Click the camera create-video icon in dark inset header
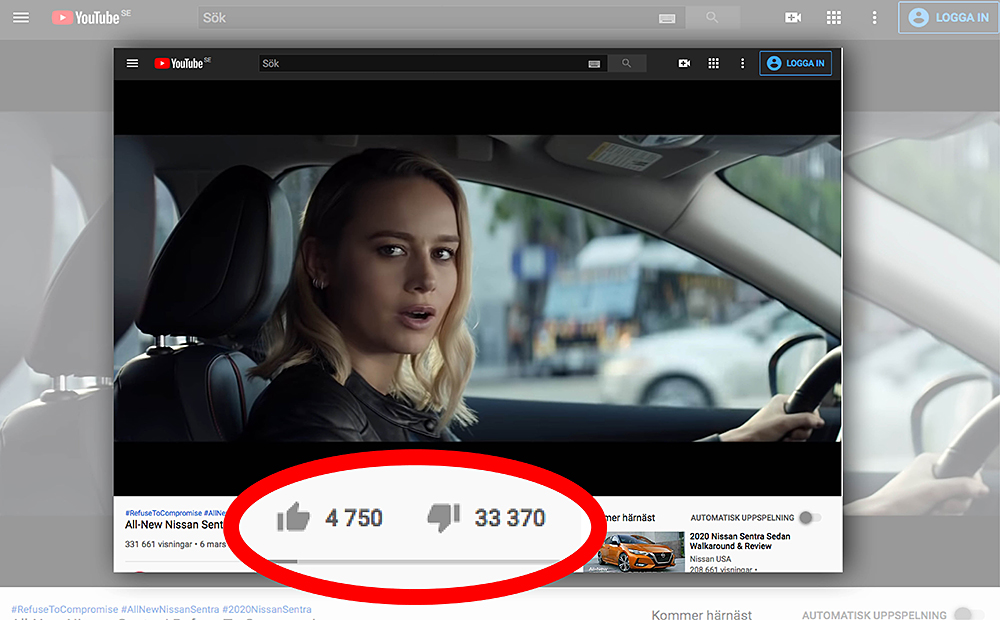The height and width of the screenshot is (620, 1000). [x=684, y=63]
